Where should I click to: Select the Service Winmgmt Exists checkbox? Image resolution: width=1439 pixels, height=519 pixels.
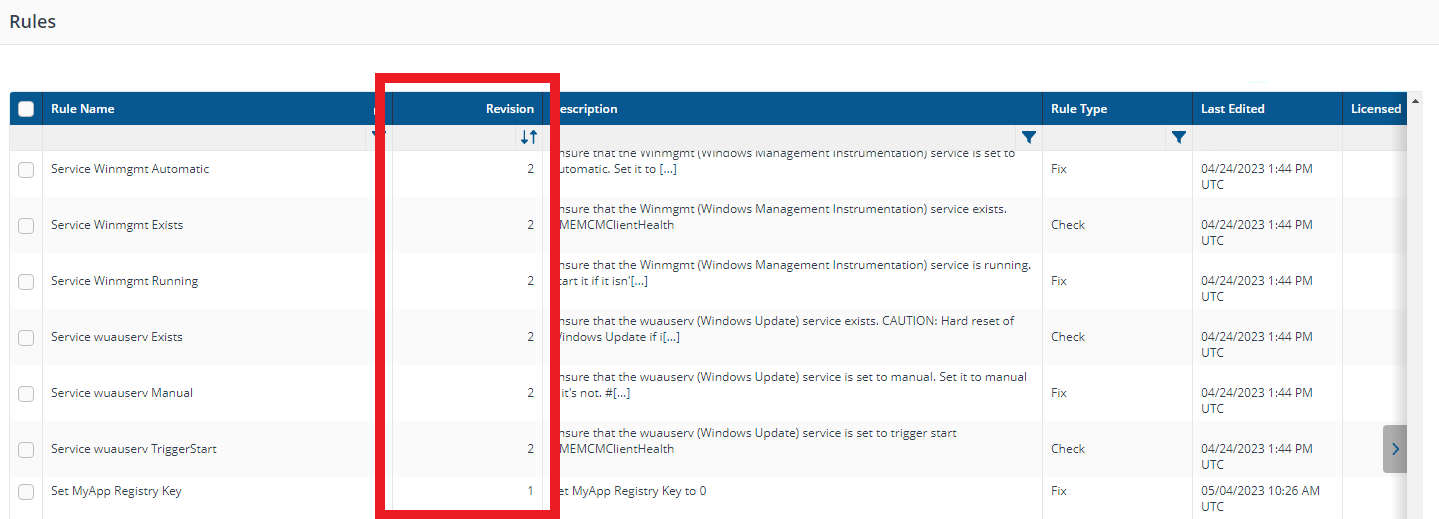click(x=26, y=226)
